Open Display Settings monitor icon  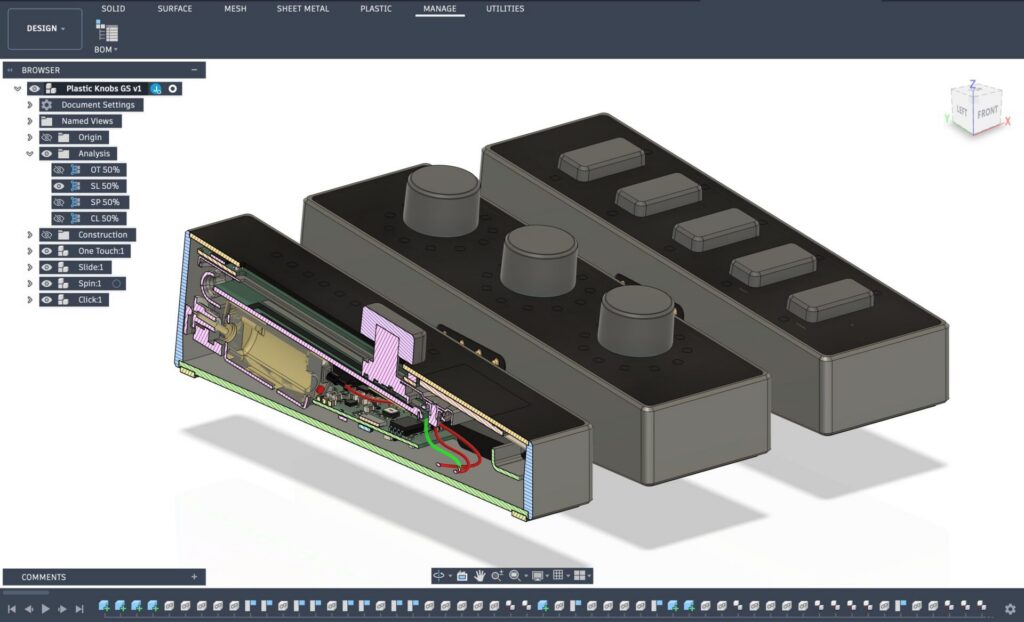coord(537,576)
